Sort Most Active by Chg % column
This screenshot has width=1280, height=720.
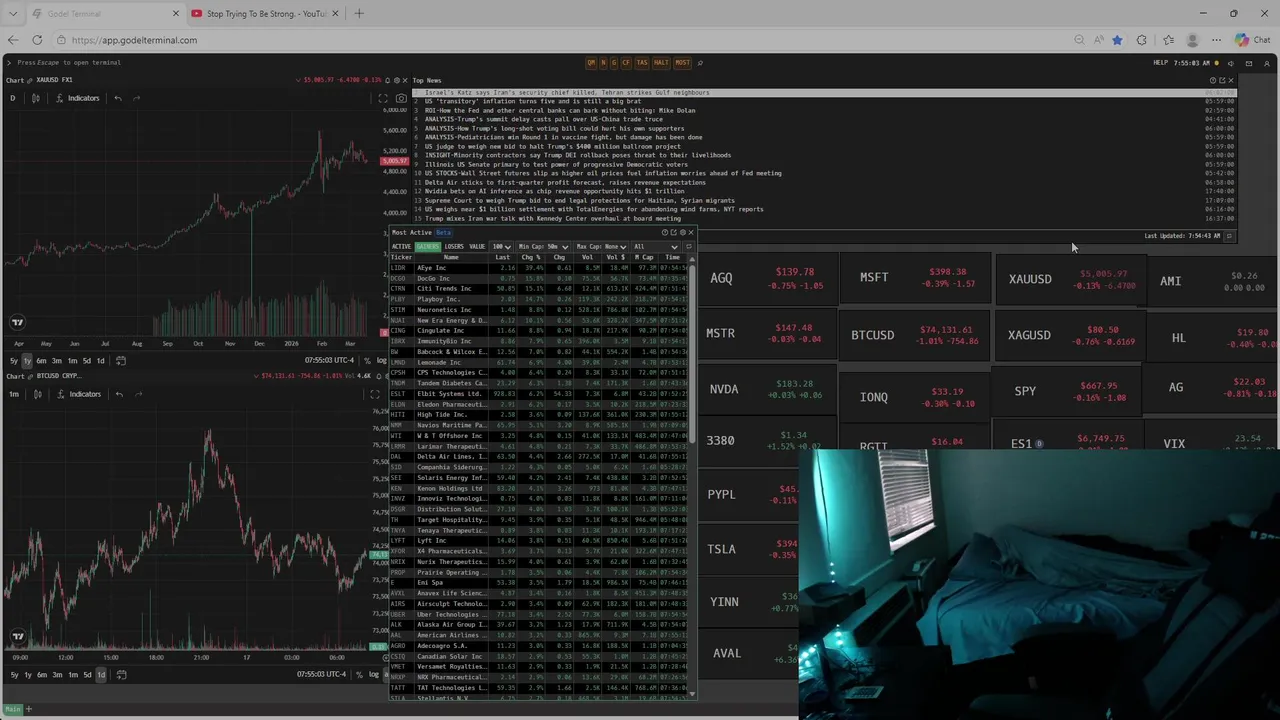531,258
